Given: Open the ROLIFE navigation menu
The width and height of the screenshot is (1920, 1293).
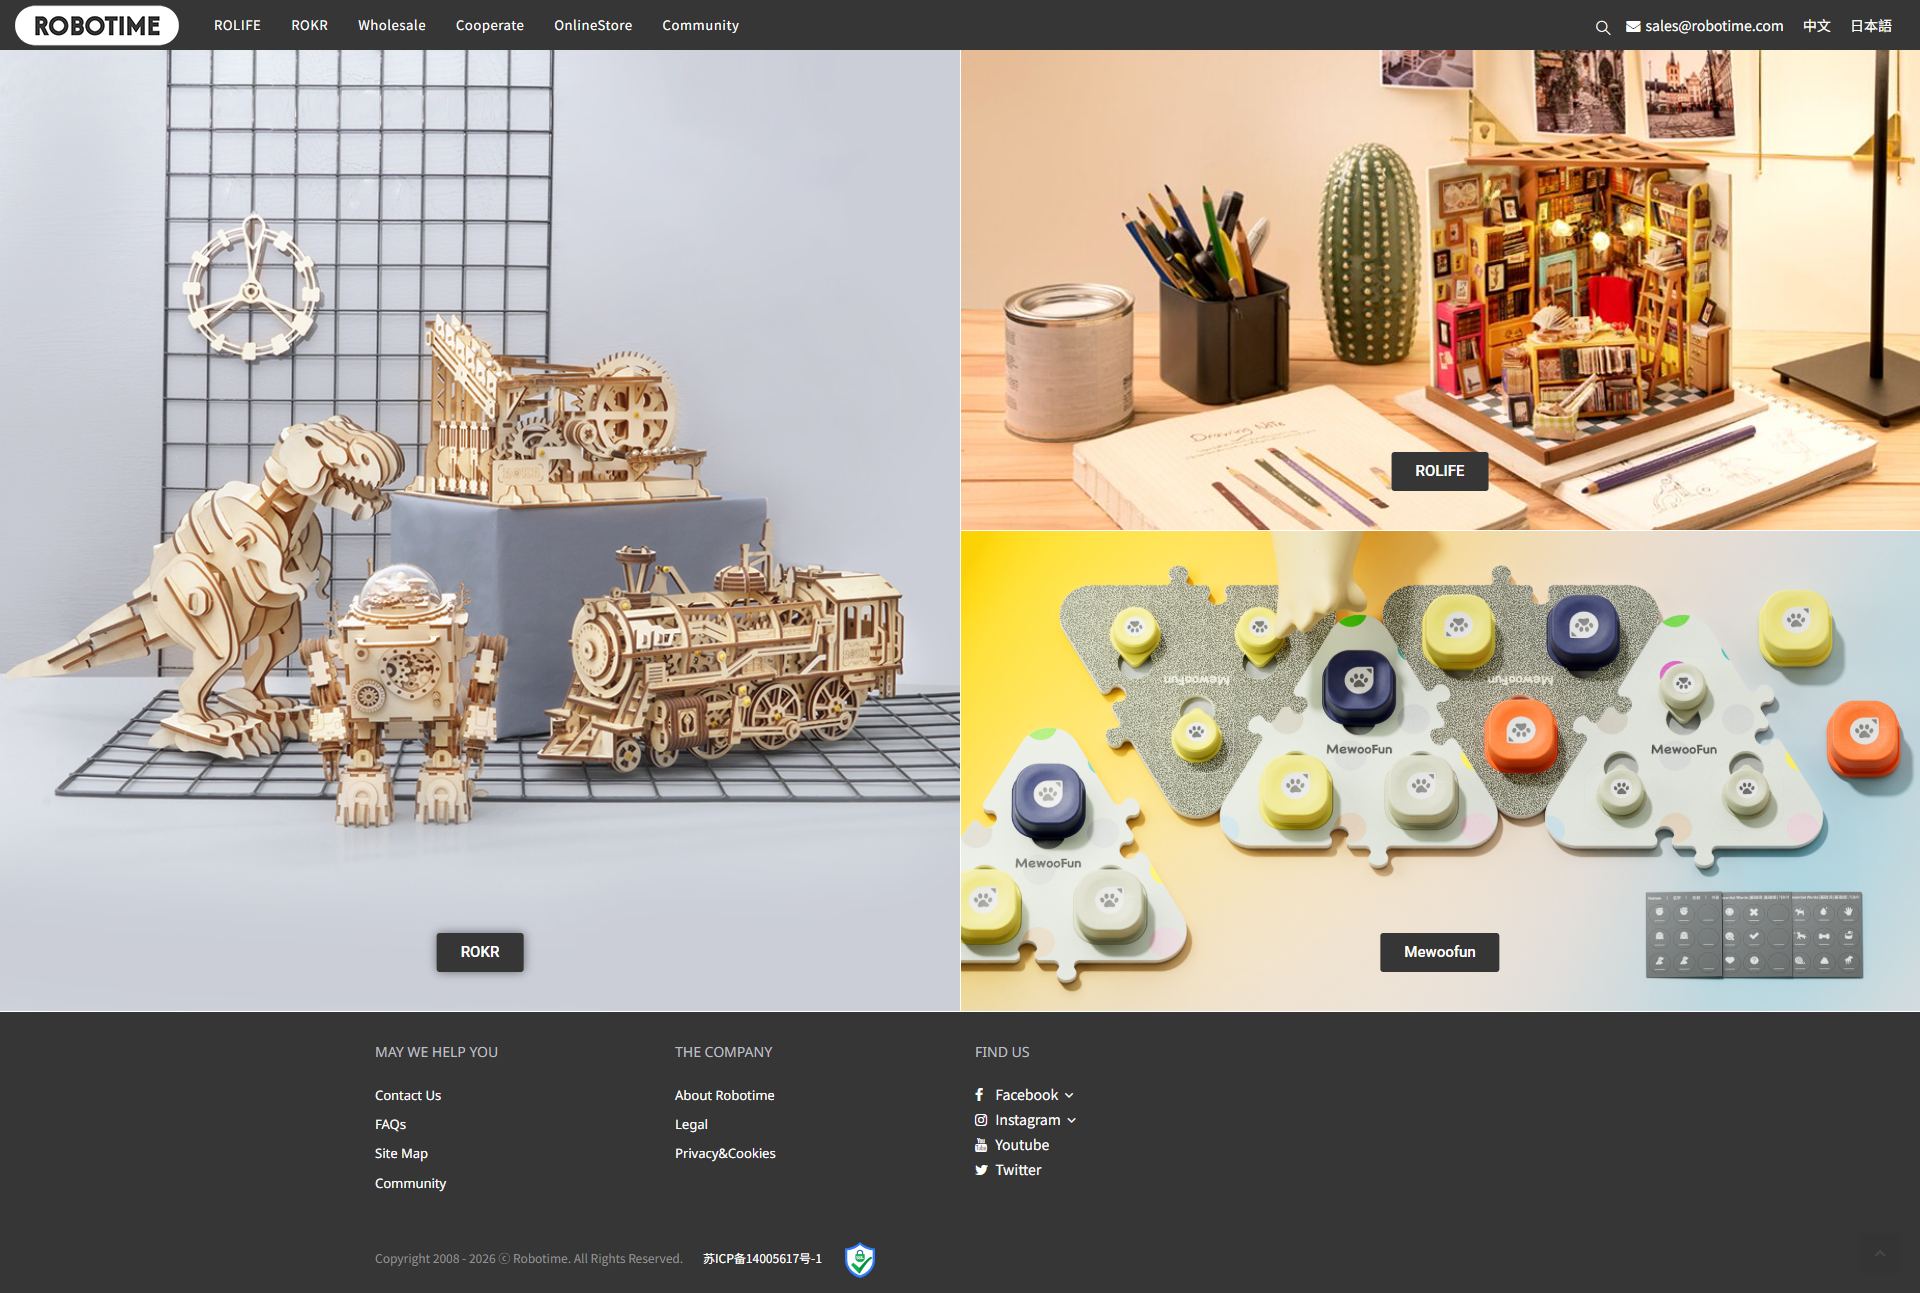Looking at the screenshot, I should click(x=237, y=25).
